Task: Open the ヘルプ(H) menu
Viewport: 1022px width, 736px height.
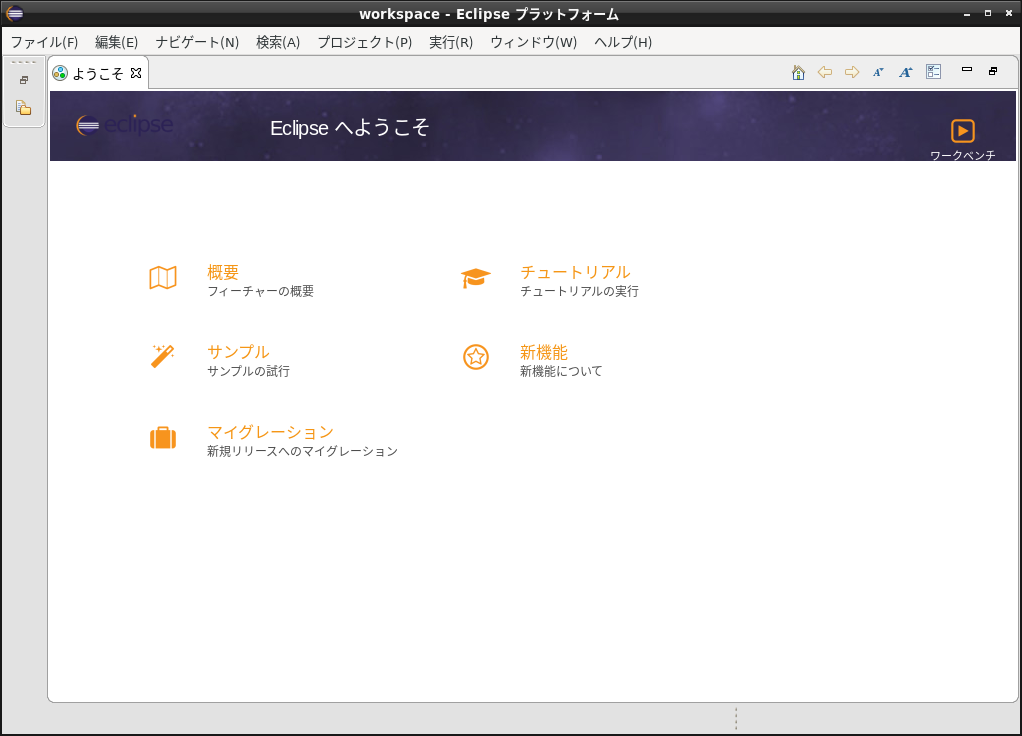Action: click(x=623, y=42)
